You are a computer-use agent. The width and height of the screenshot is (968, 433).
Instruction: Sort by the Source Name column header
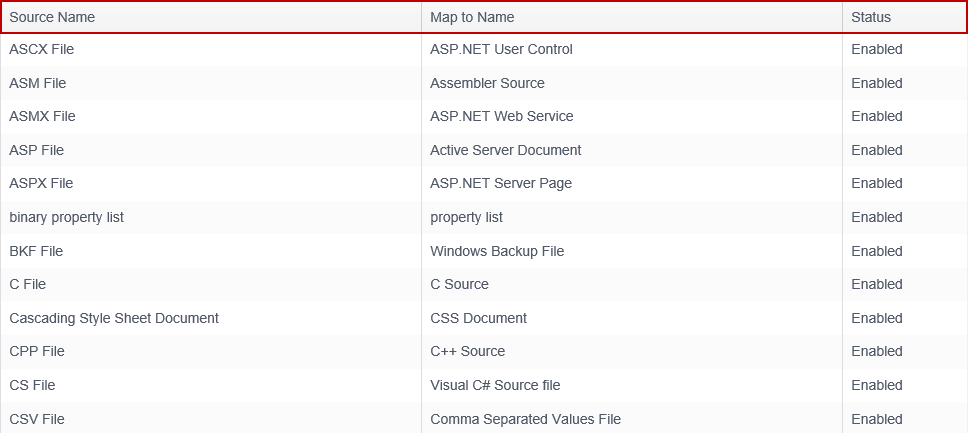(x=52, y=17)
